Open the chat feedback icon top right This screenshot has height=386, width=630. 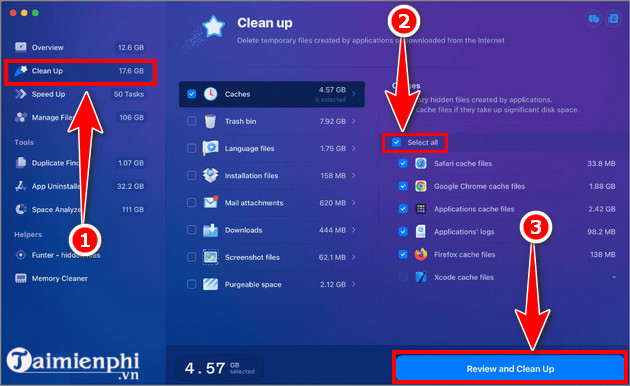click(x=593, y=19)
